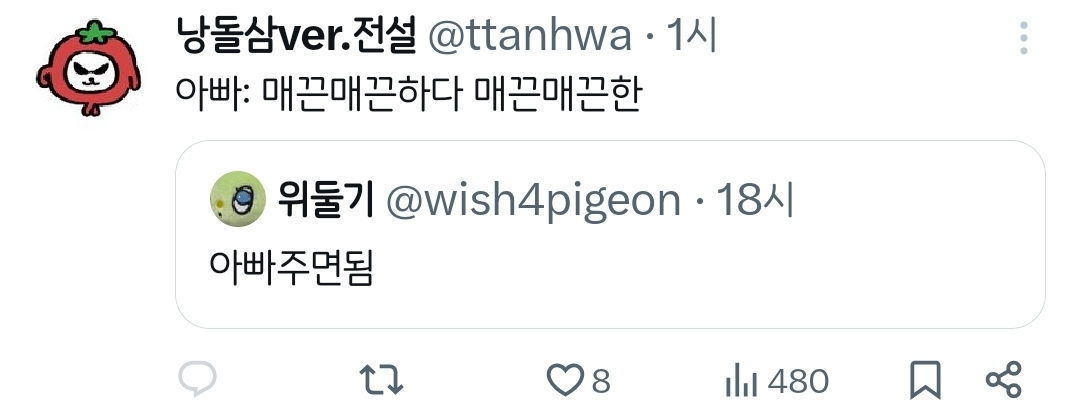Visit the @ttanhwa handle

(x=530, y=36)
